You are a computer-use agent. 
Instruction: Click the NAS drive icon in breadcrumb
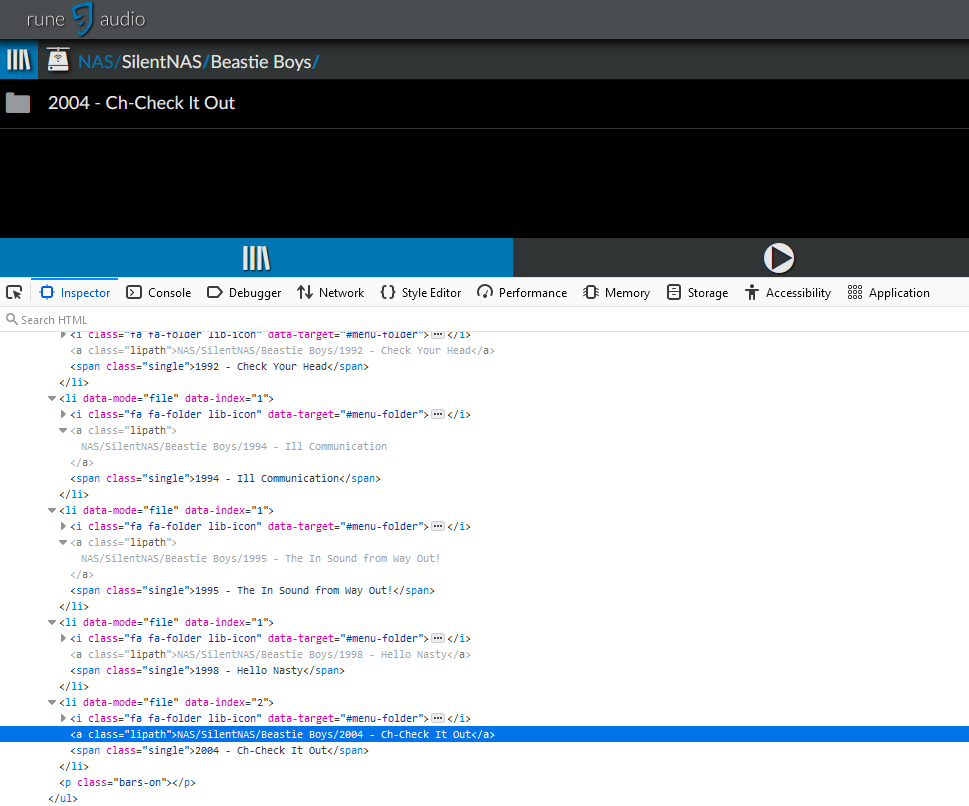point(58,60)
